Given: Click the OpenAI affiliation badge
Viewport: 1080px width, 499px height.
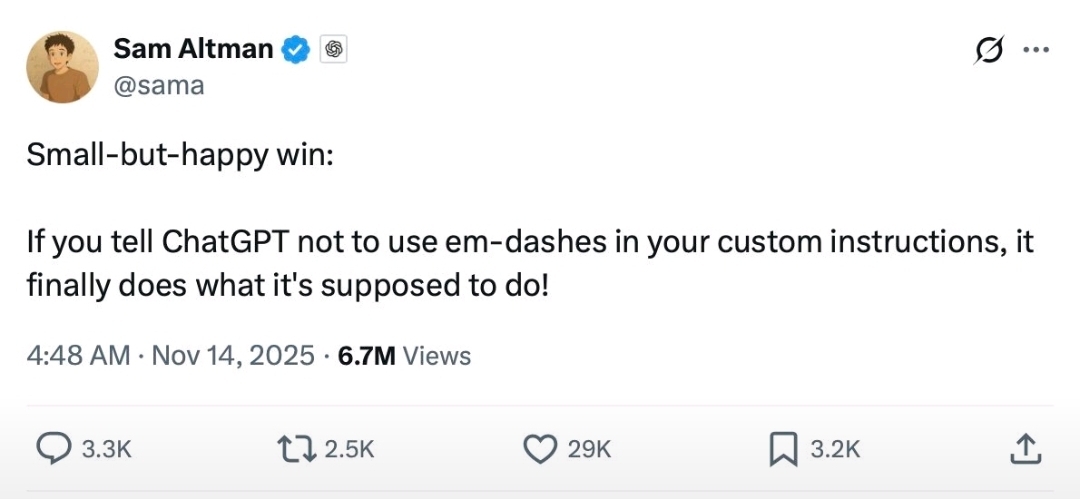Looking at the screenshot, I should [333, 49].
